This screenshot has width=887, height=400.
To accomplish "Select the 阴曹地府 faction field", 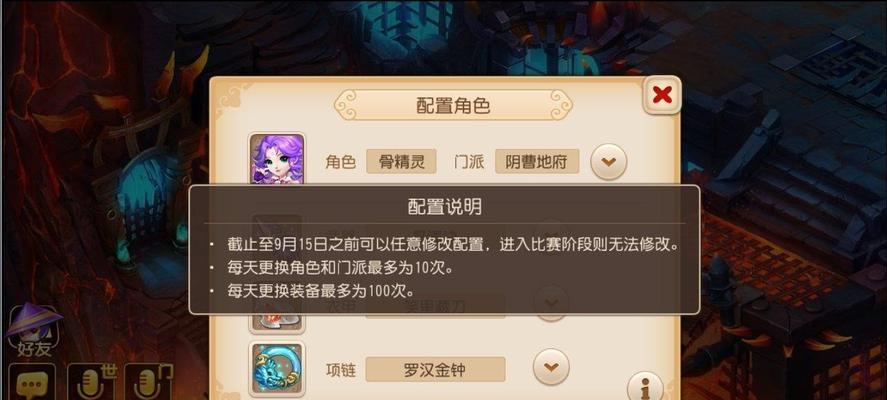I will (537, 162).
